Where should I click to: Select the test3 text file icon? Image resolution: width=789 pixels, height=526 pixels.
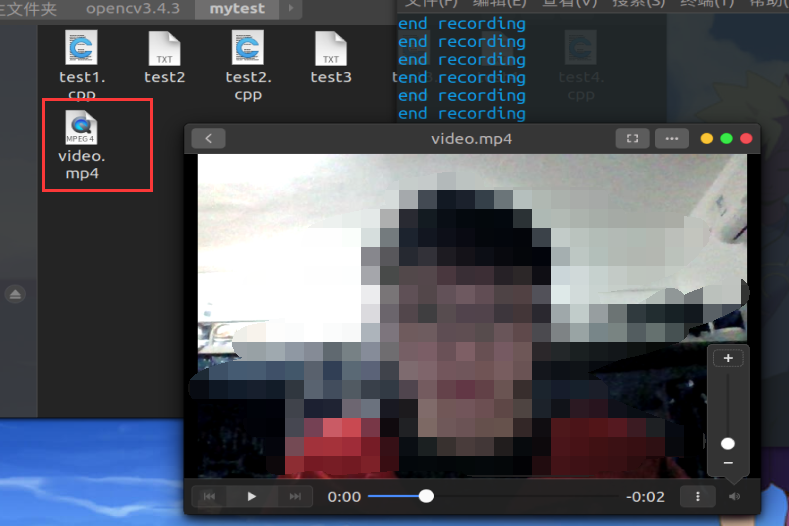click(331, 48)
